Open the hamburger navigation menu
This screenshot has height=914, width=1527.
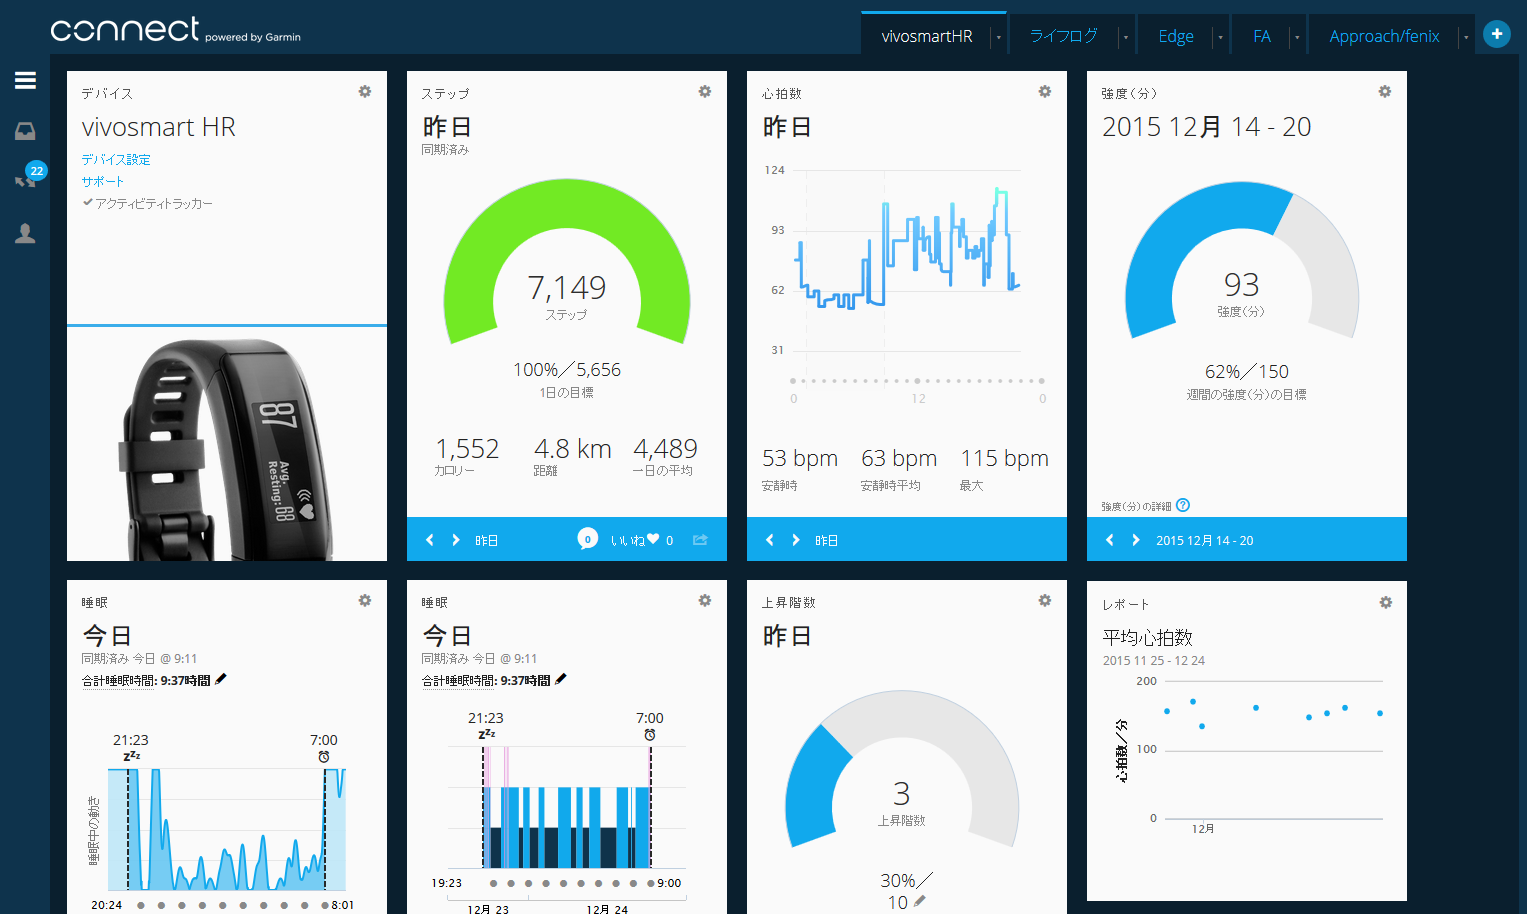25,80
